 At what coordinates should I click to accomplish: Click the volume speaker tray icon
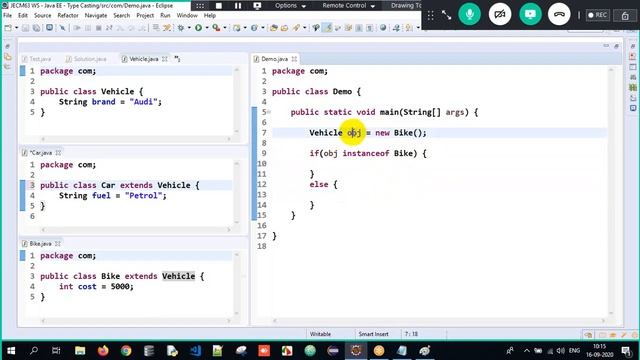(561, 351)
